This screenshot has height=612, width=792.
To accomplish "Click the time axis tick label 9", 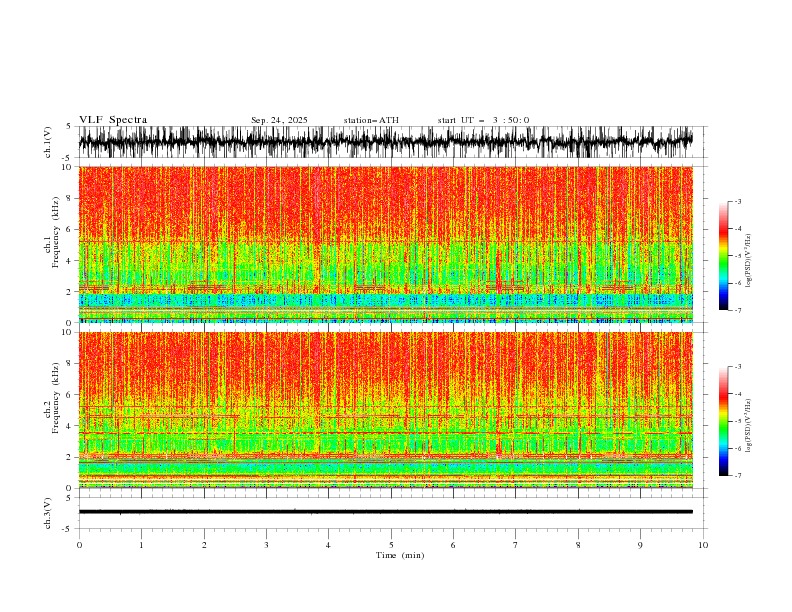I will tap(640, 545).
